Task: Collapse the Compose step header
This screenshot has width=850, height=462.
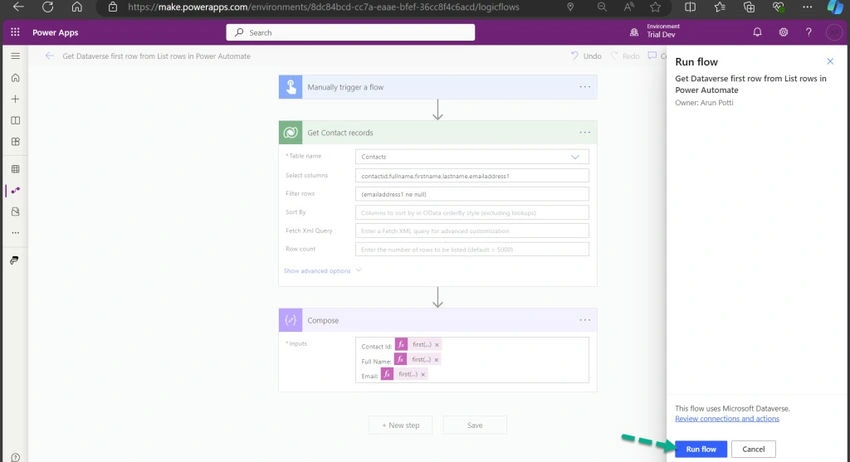Action: (438, 320)
